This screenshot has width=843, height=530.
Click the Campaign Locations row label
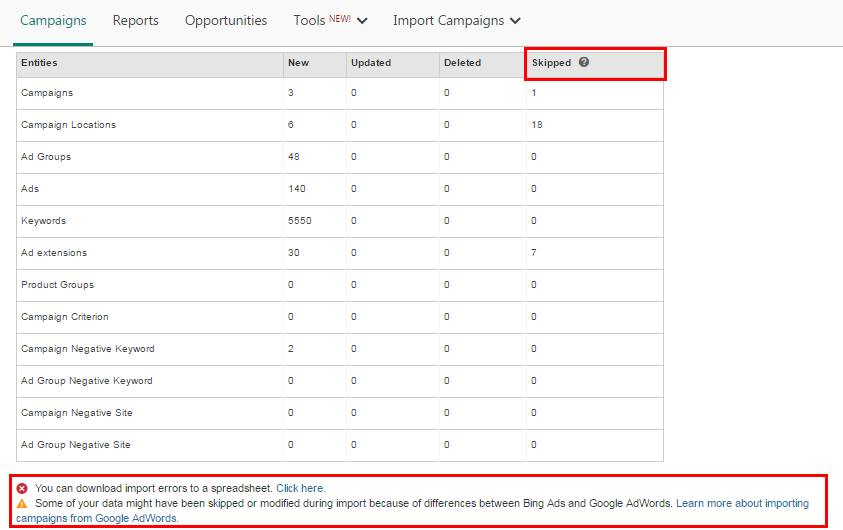68,125
